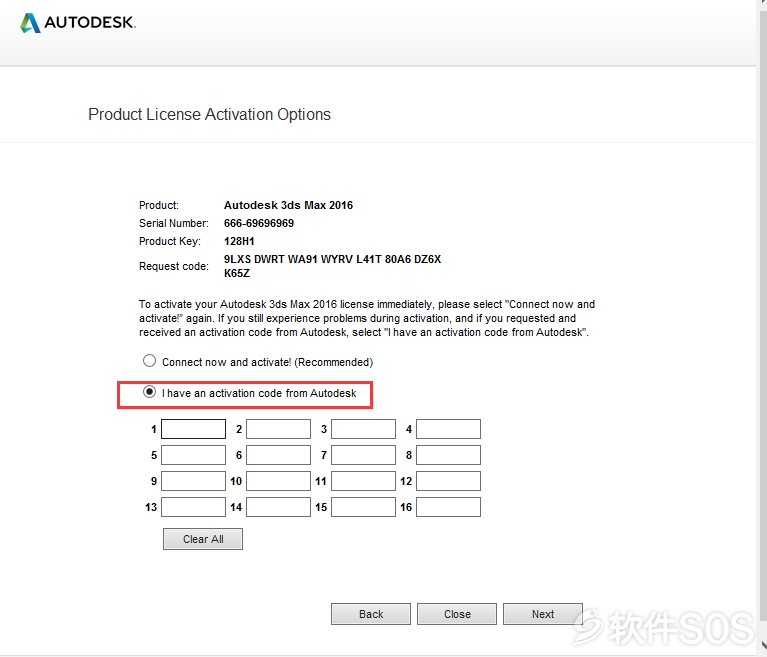Image resolution: width=767 pixels, height=657 pixels.
Task: Go back with the Back button
Action: 371,614
